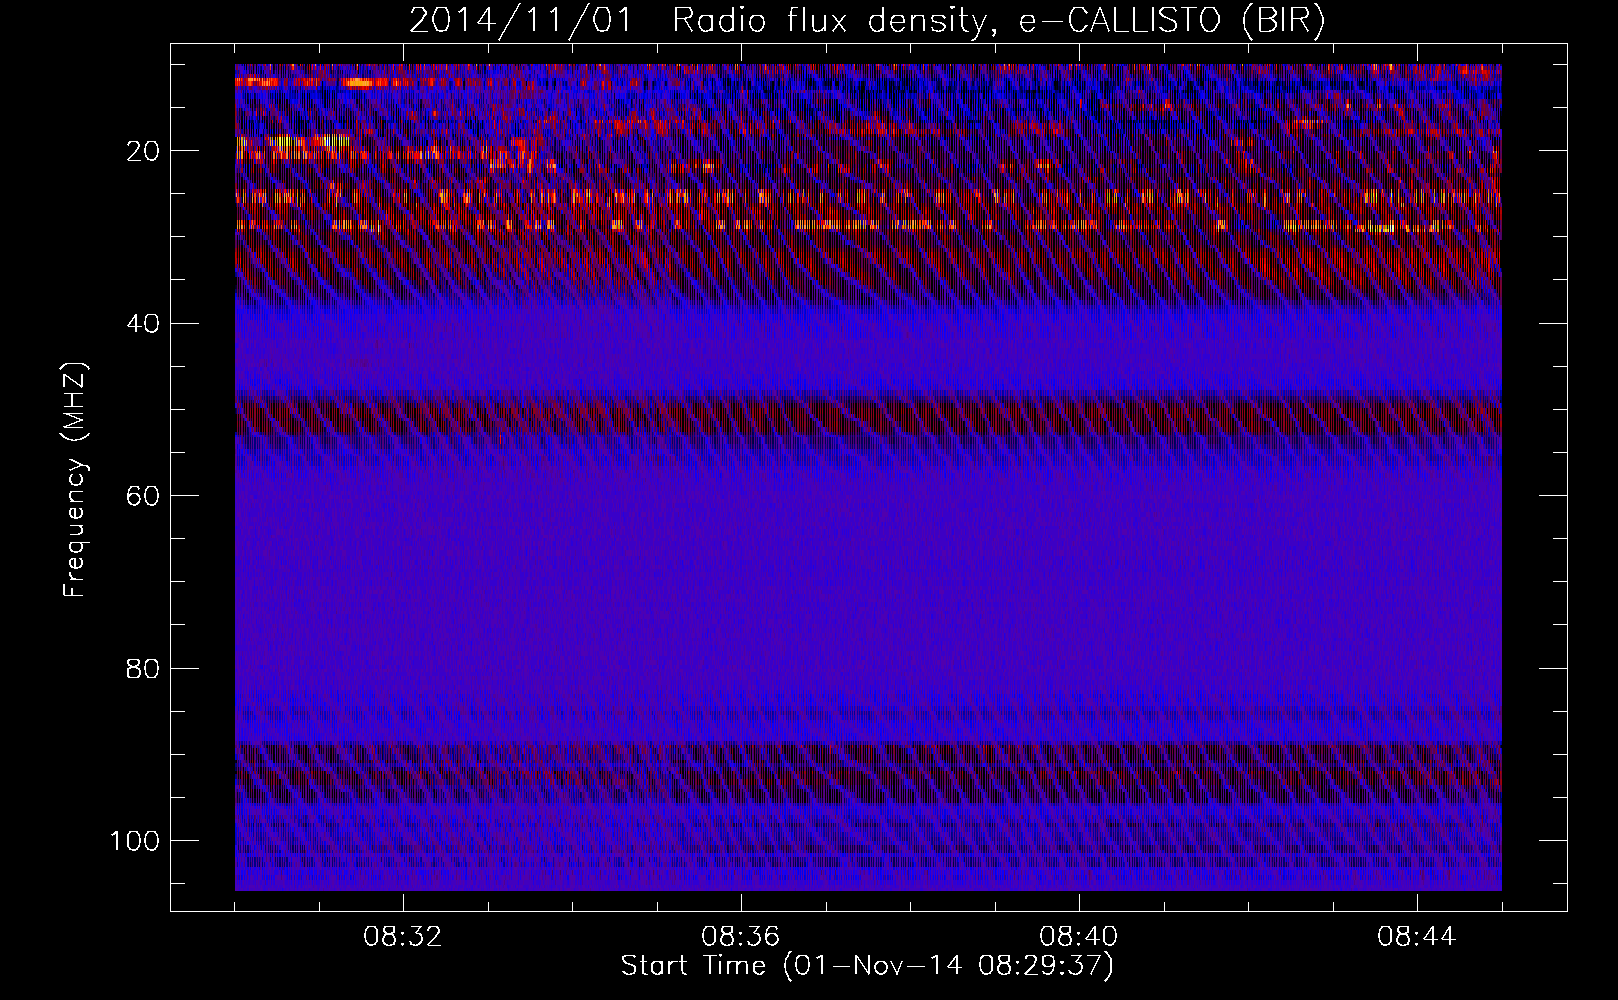Click the 100 frequency tick label
Viewport: 1618px width, 1000px height.
pos(135,841)
